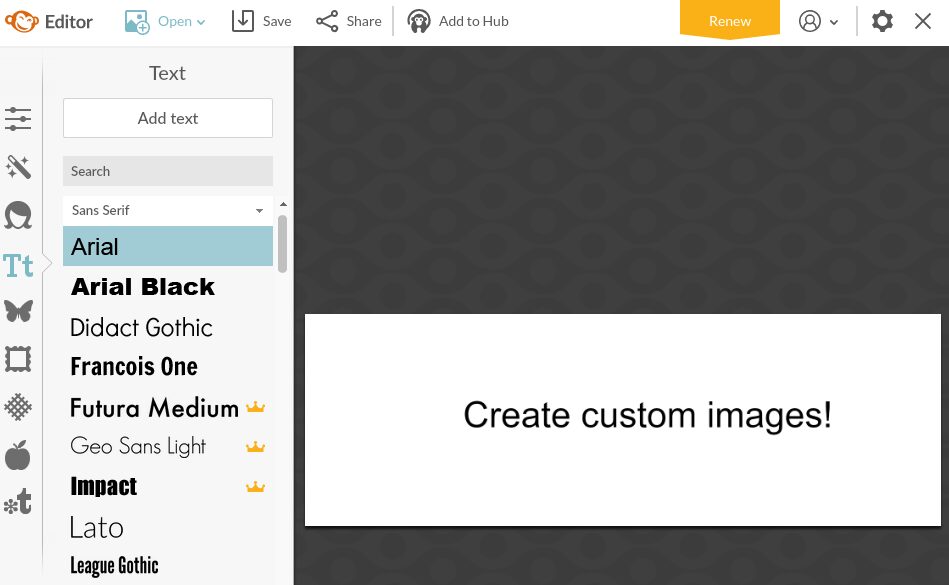Click the Share network icon
The image size is (949, 585).
(x=327, y=21)
